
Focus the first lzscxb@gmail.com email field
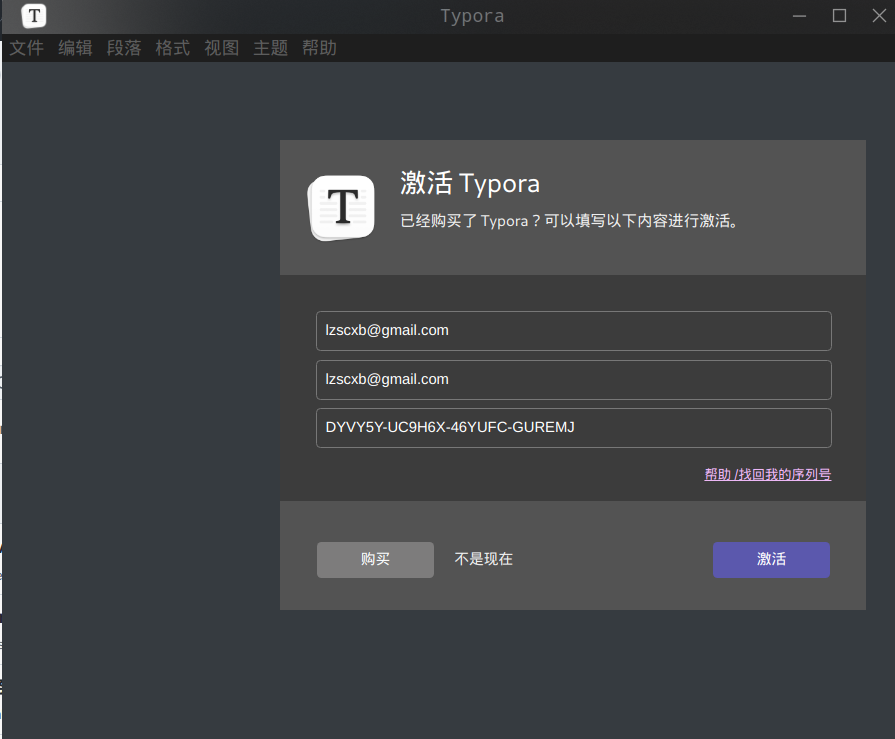tap(574, 331)
